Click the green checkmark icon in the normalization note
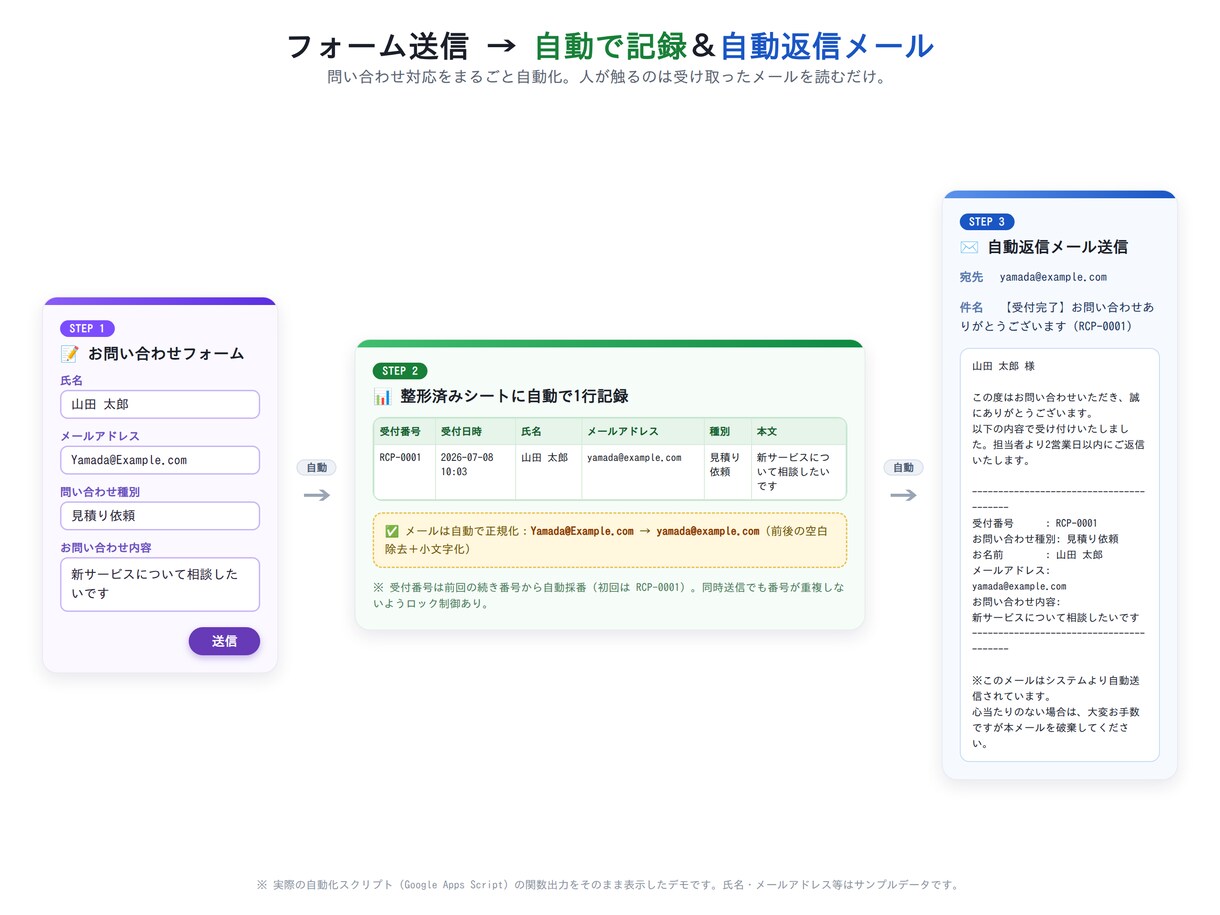1220x915 pixels. (392, 531)
